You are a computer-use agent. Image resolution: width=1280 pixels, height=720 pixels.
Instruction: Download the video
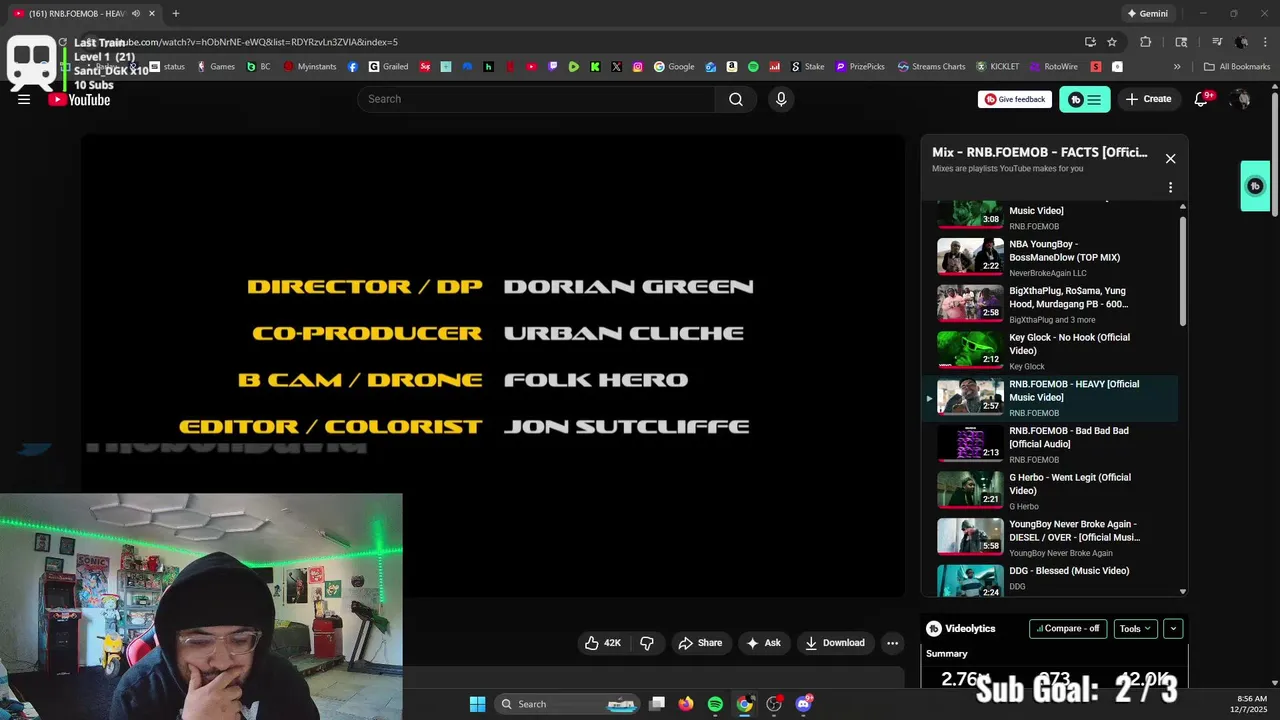[x=835, y=643]
